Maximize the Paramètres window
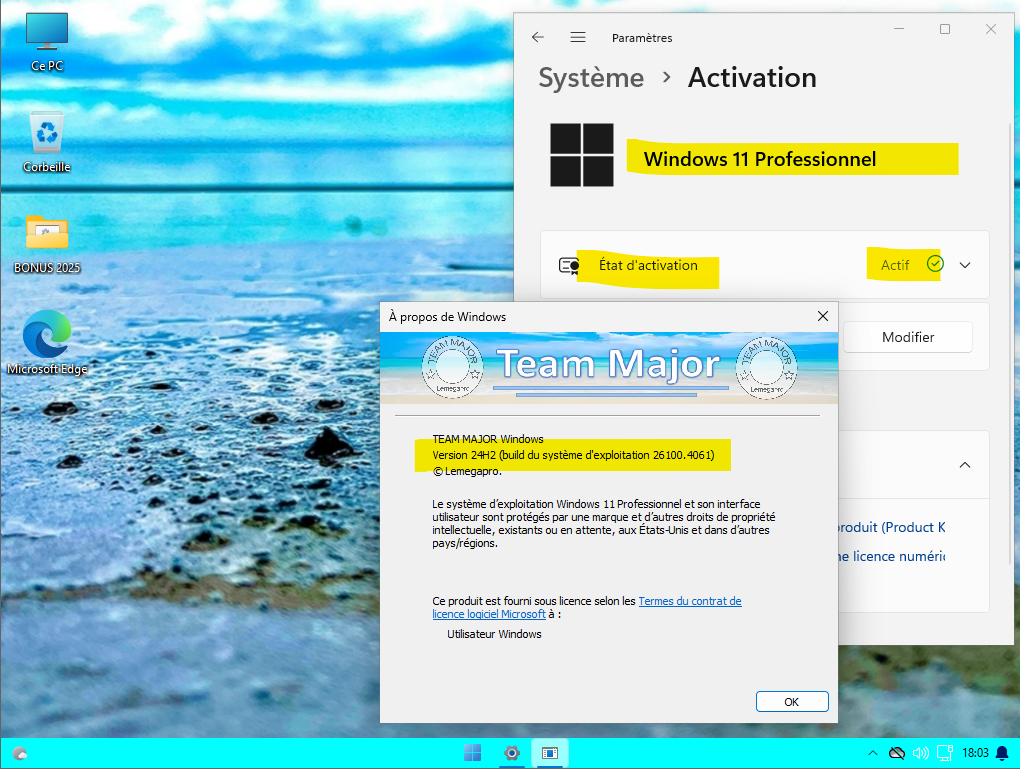The width and height of the screenshot is (1020, 769). tap(945, 29)
